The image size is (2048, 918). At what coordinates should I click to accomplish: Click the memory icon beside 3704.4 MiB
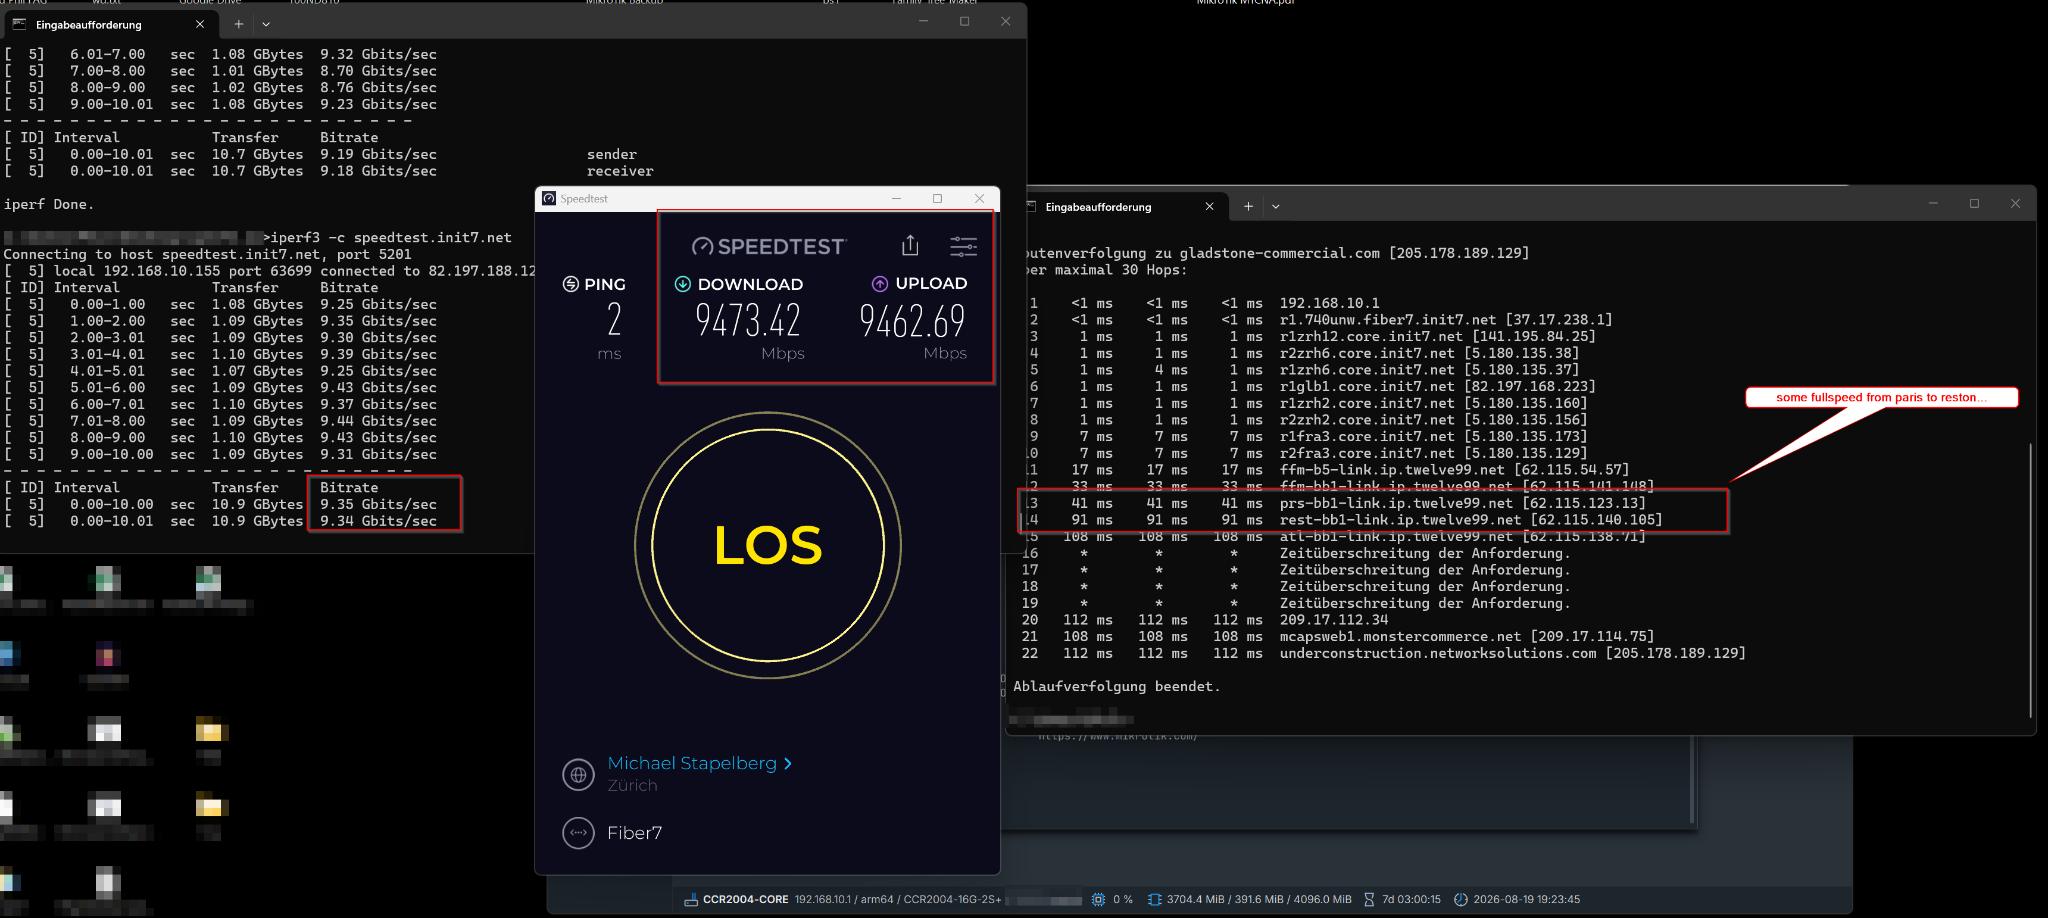tap(1154, 899)
